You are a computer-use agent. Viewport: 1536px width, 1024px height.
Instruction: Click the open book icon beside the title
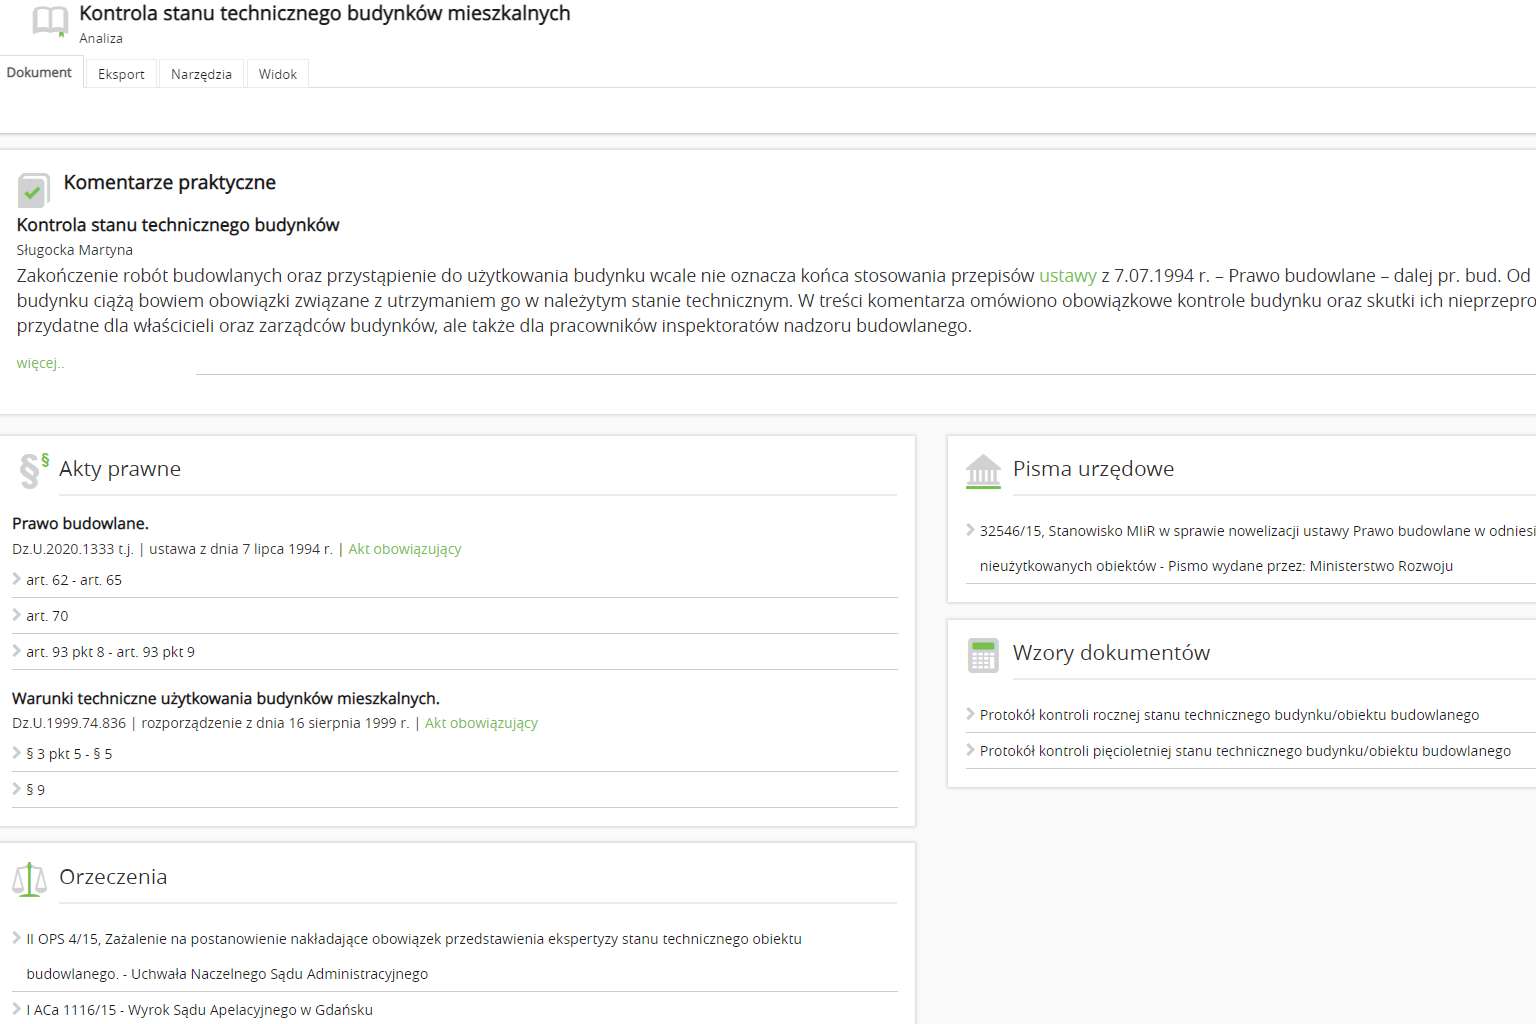[49, 21]
